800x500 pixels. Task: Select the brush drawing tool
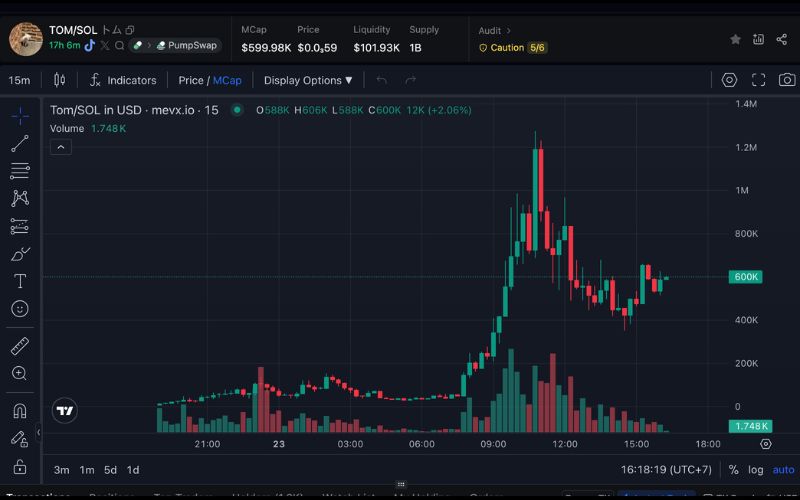(19, 254)
